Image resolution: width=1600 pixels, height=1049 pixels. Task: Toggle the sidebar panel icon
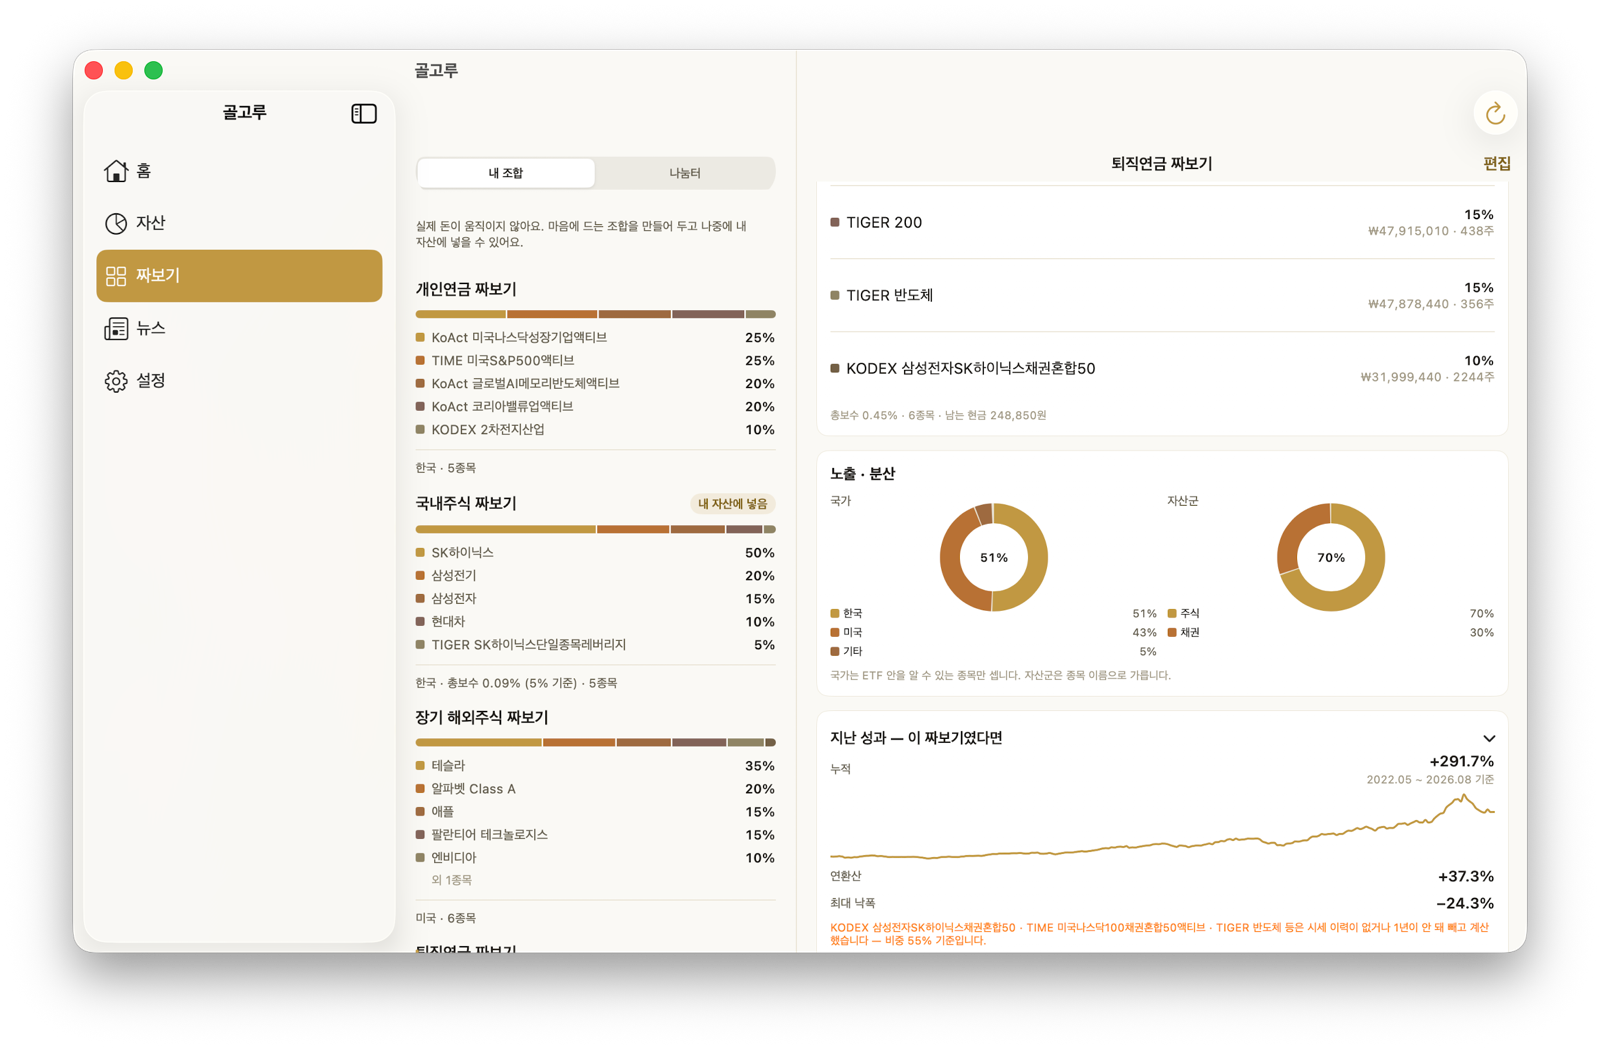tap(364, 113)
